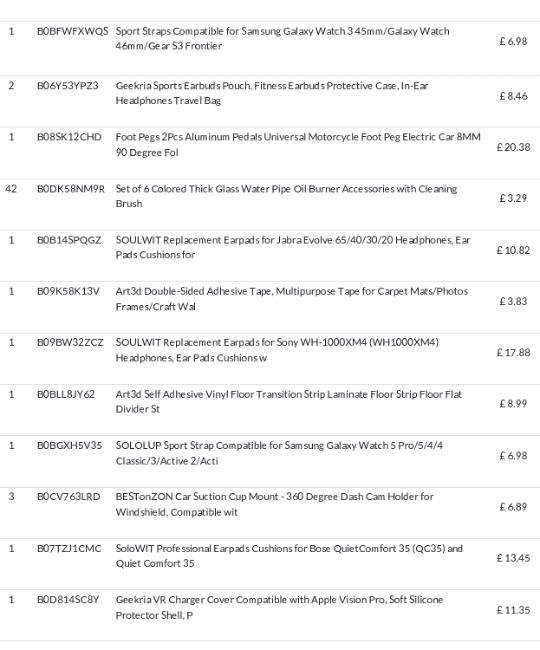Viewport: 540px width, 650px height.
Task: Open SOULWIT Earpads for Sony WH-1000XM4 item
Action: click(x=277, y=350)
